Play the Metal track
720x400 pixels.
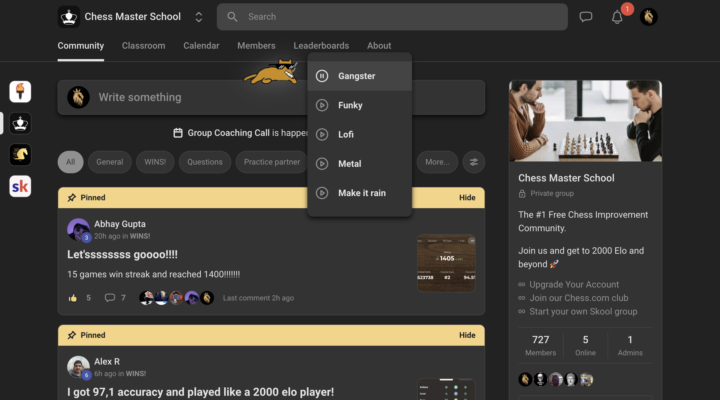[x=322, y=164]
